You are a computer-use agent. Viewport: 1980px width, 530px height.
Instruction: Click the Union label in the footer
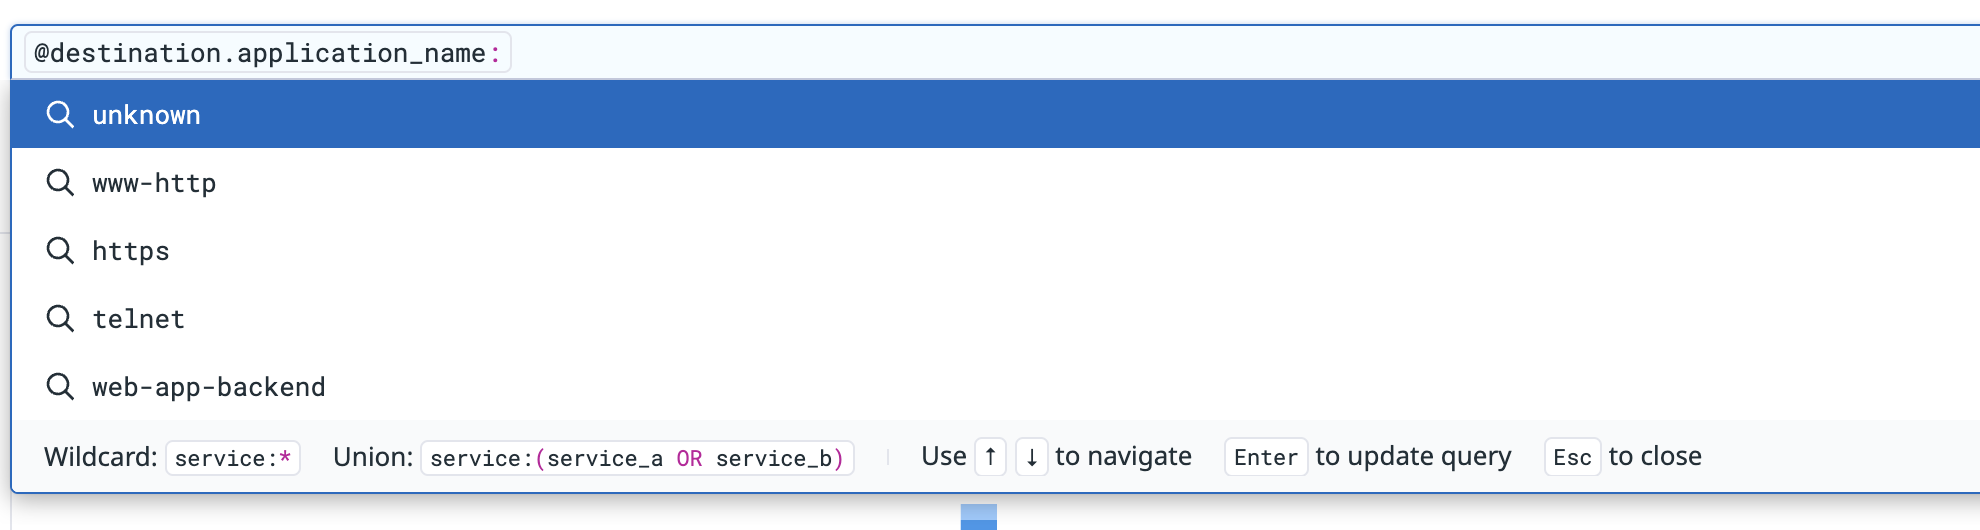pos(373,457)
